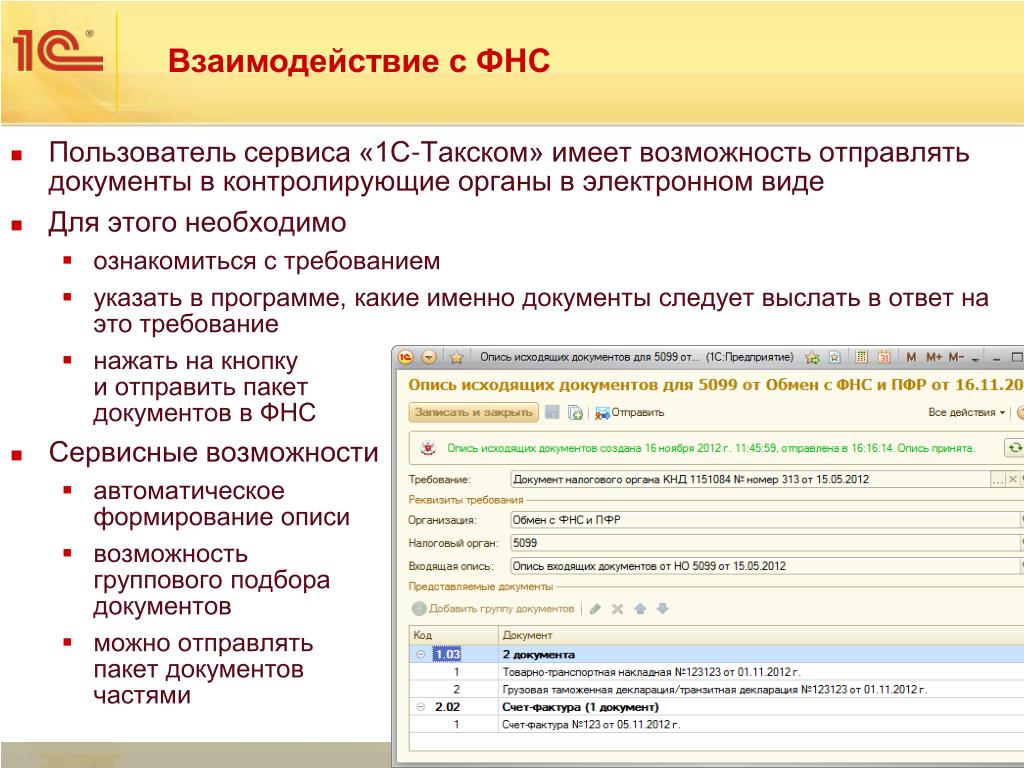
Task: Clear the Требование field with the X button
Action: coord(1013,480)
